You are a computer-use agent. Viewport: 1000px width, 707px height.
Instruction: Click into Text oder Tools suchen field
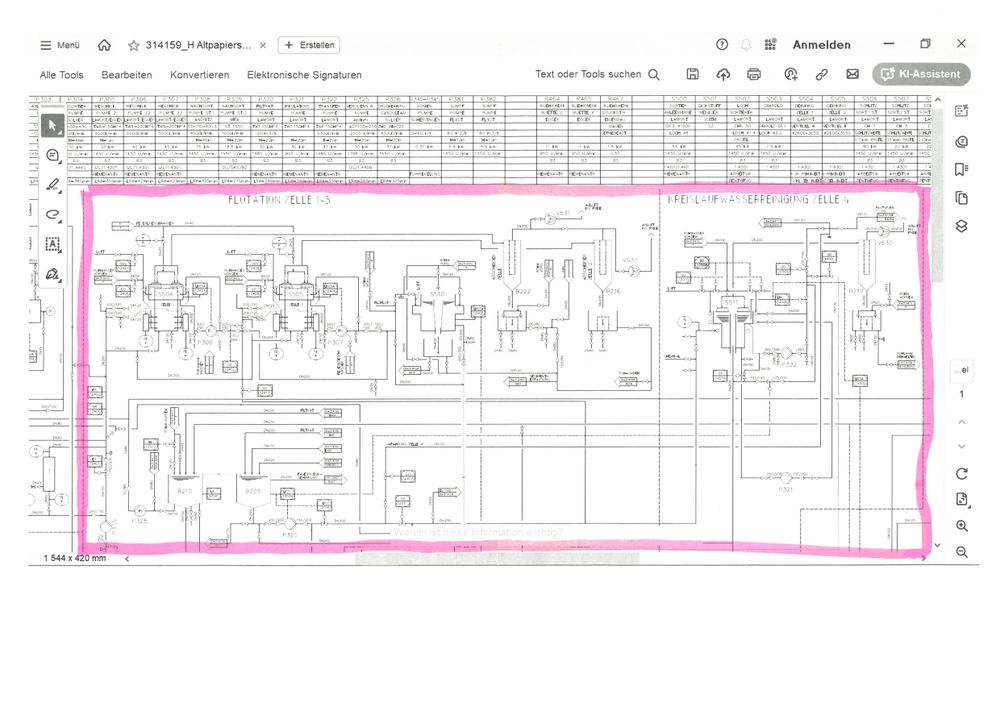(x=596, y=74)
